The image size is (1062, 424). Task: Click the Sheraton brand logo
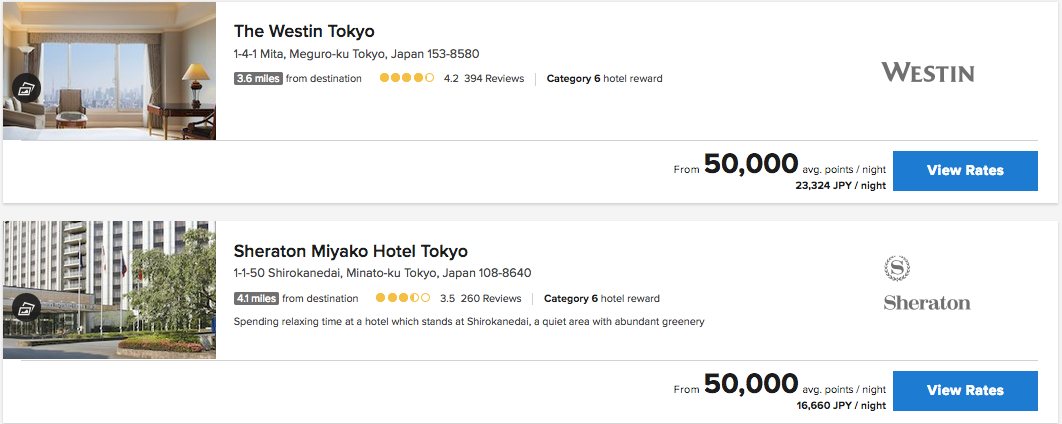coord(927,284)
